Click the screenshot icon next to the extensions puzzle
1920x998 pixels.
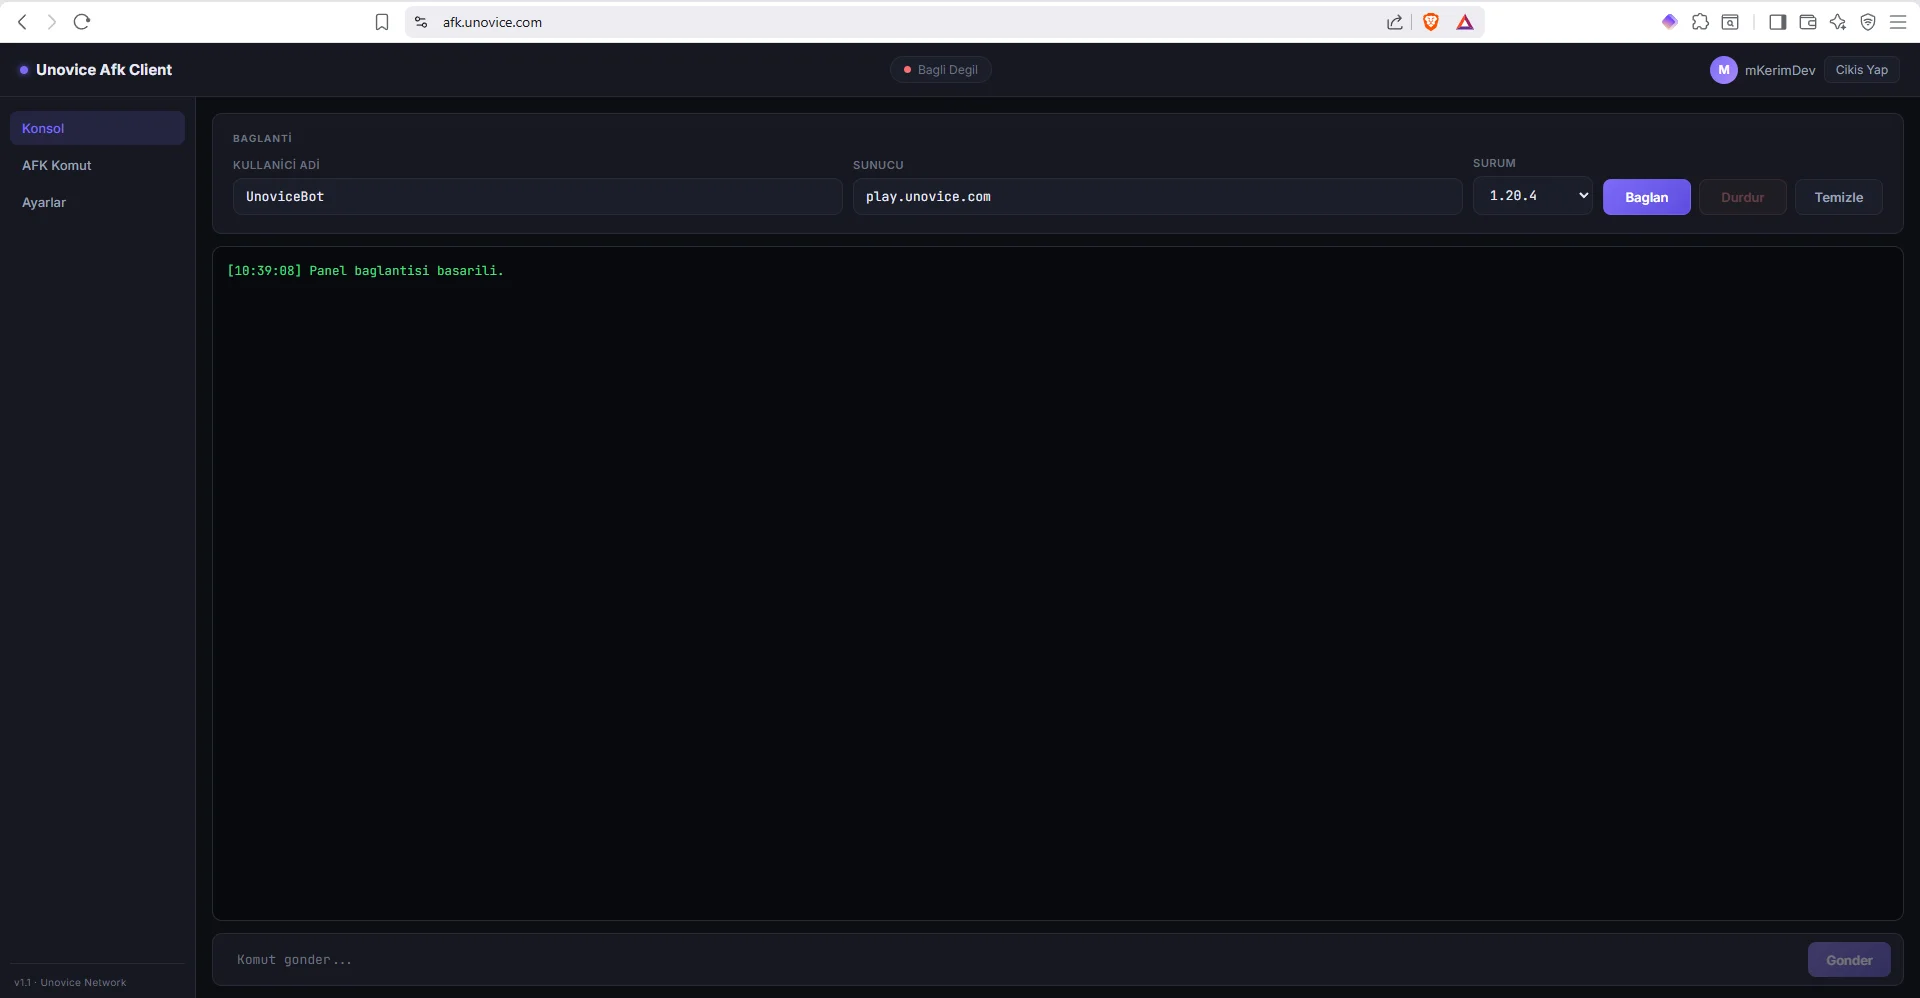pos(1730,22)
